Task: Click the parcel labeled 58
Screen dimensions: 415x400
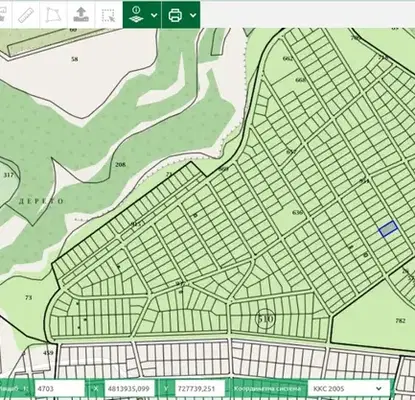Action: click(x=75, y=59)
